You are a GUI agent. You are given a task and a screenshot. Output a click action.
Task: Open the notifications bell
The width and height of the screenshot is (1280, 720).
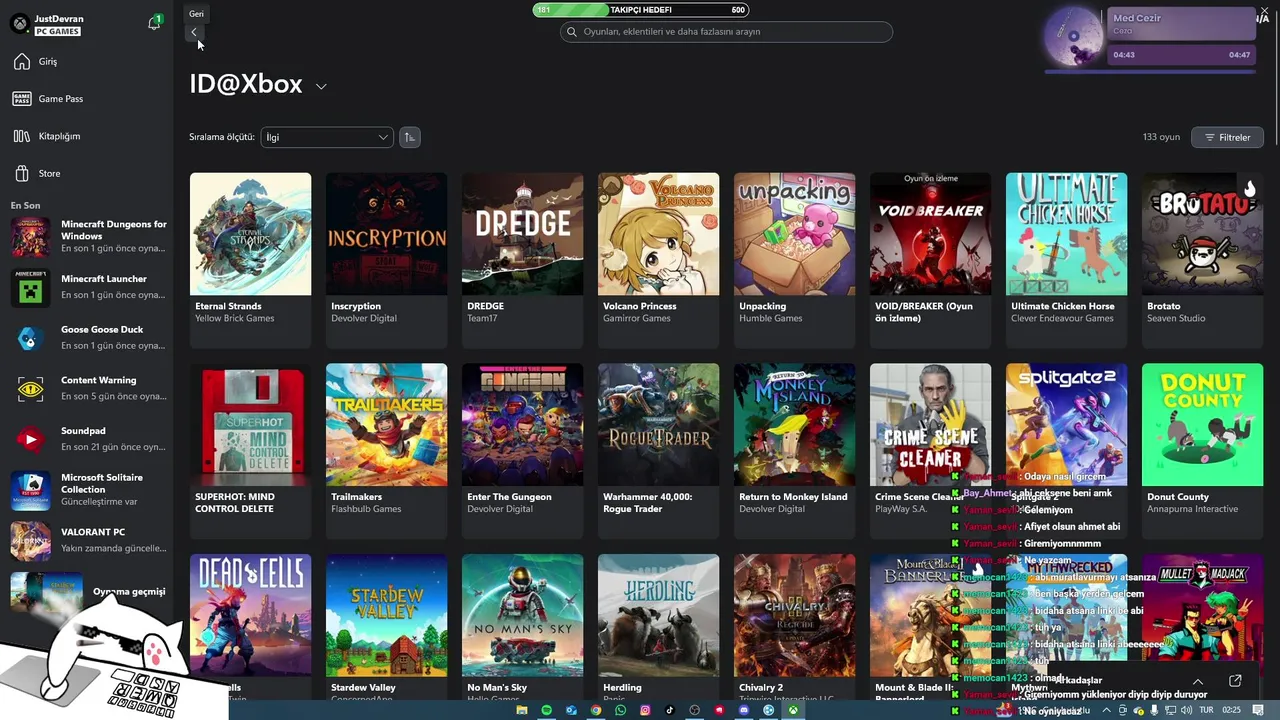(154, 23)
